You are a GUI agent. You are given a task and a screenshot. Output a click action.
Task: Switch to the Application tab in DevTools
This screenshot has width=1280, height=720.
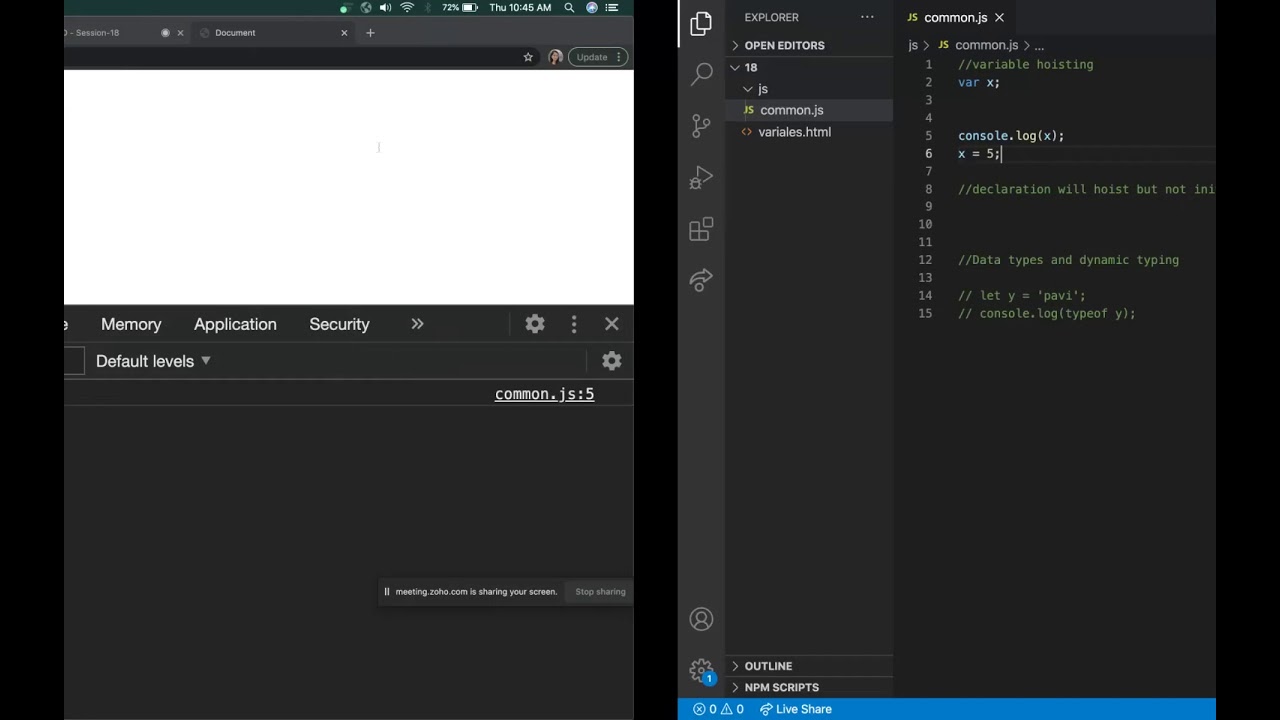[x=235, y=324]
